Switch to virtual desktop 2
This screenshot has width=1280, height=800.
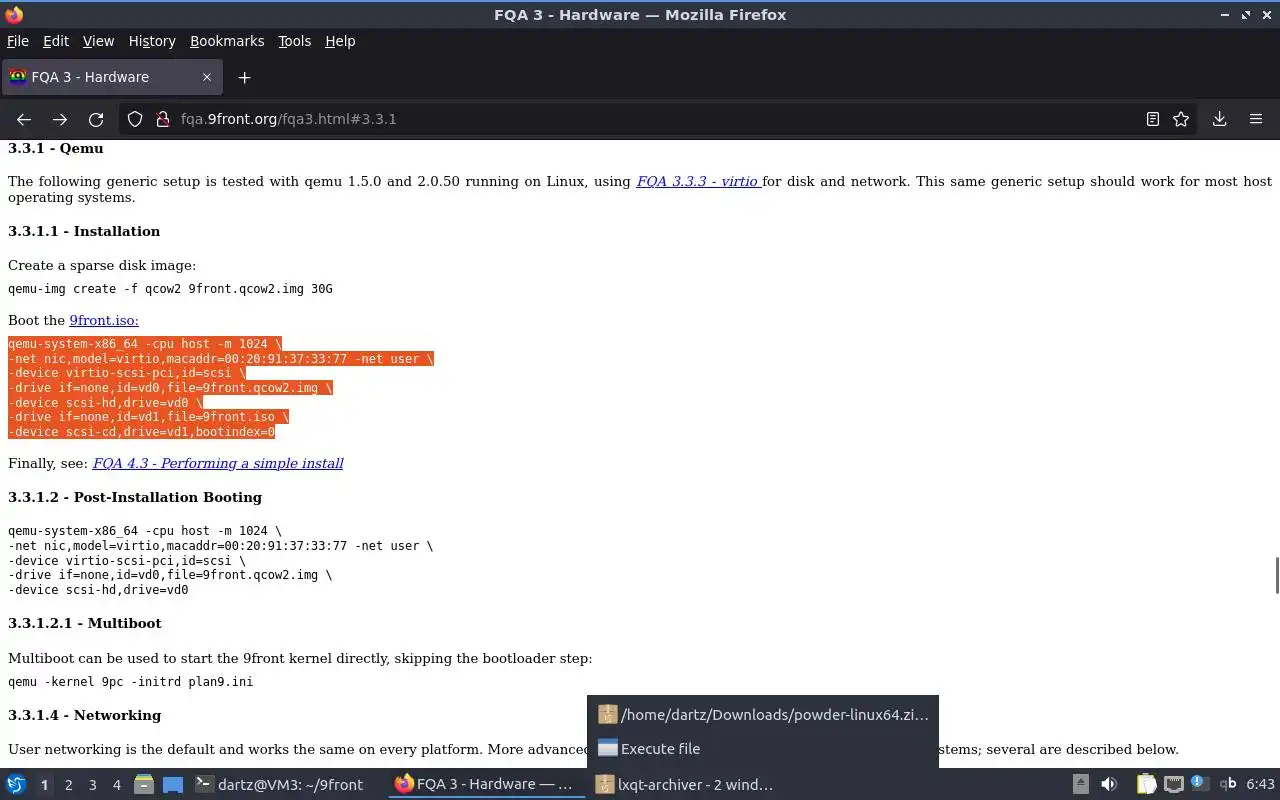click(x=68, y=785)
